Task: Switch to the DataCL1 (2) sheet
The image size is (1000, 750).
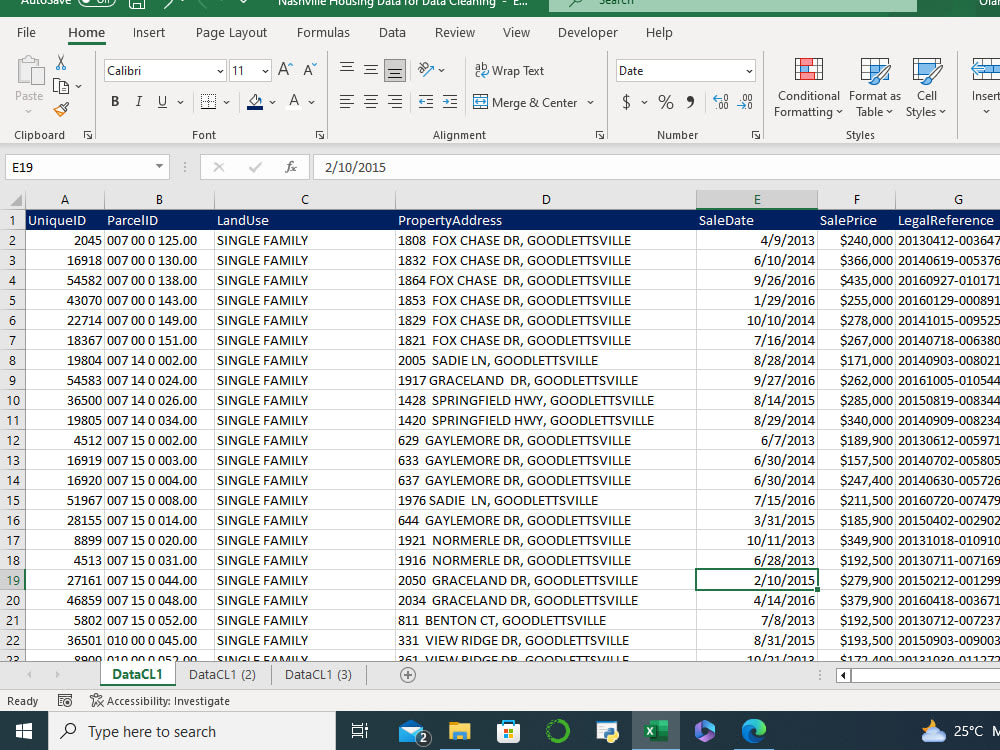Action: pyautogui.click(x=222, y=675)
